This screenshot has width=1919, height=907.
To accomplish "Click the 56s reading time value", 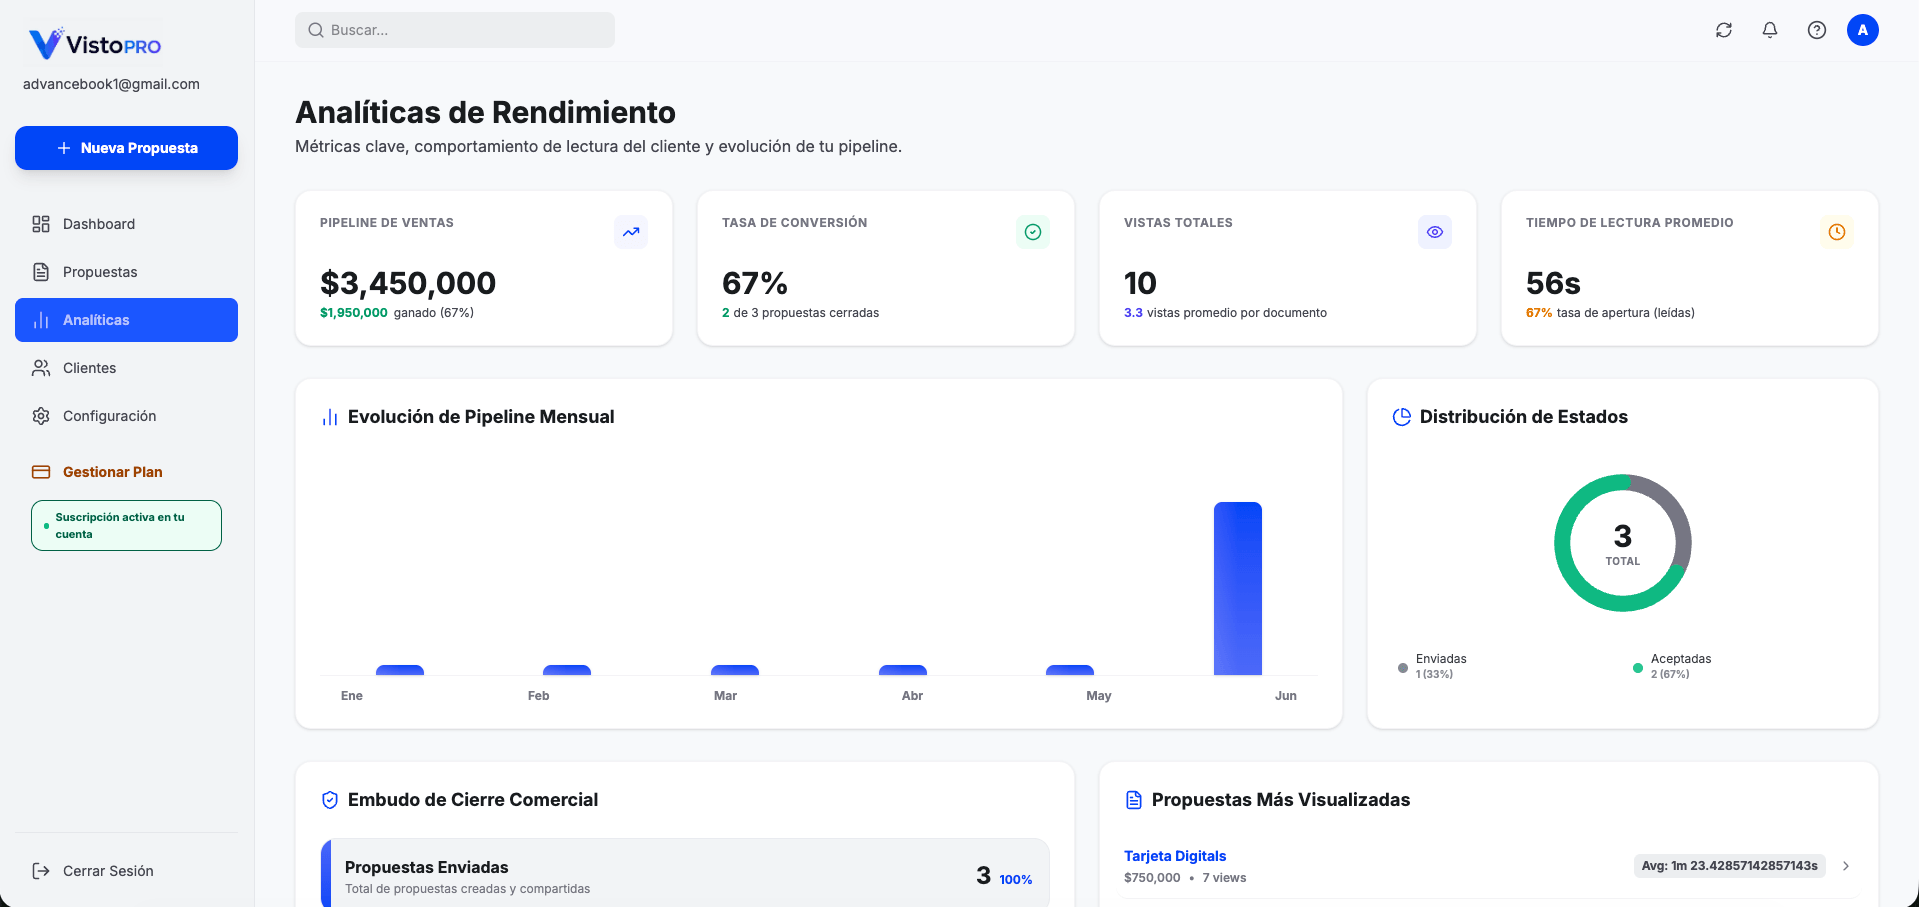I will (1553, 283).
